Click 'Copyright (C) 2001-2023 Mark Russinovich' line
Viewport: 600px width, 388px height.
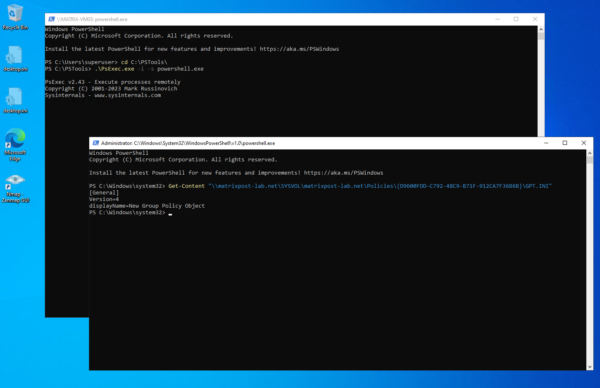(x=111, y=88)
